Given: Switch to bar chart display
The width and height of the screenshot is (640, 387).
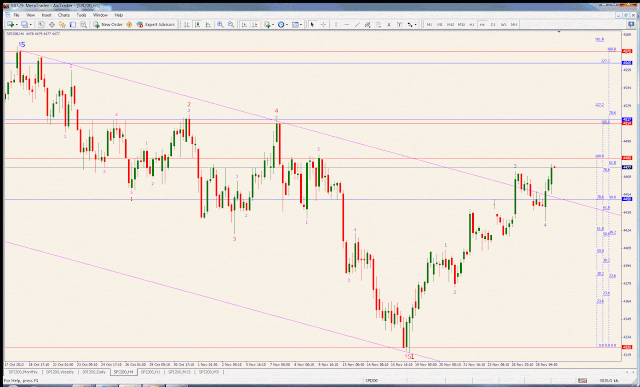Looking at the screenshot, I should (187, 24).
